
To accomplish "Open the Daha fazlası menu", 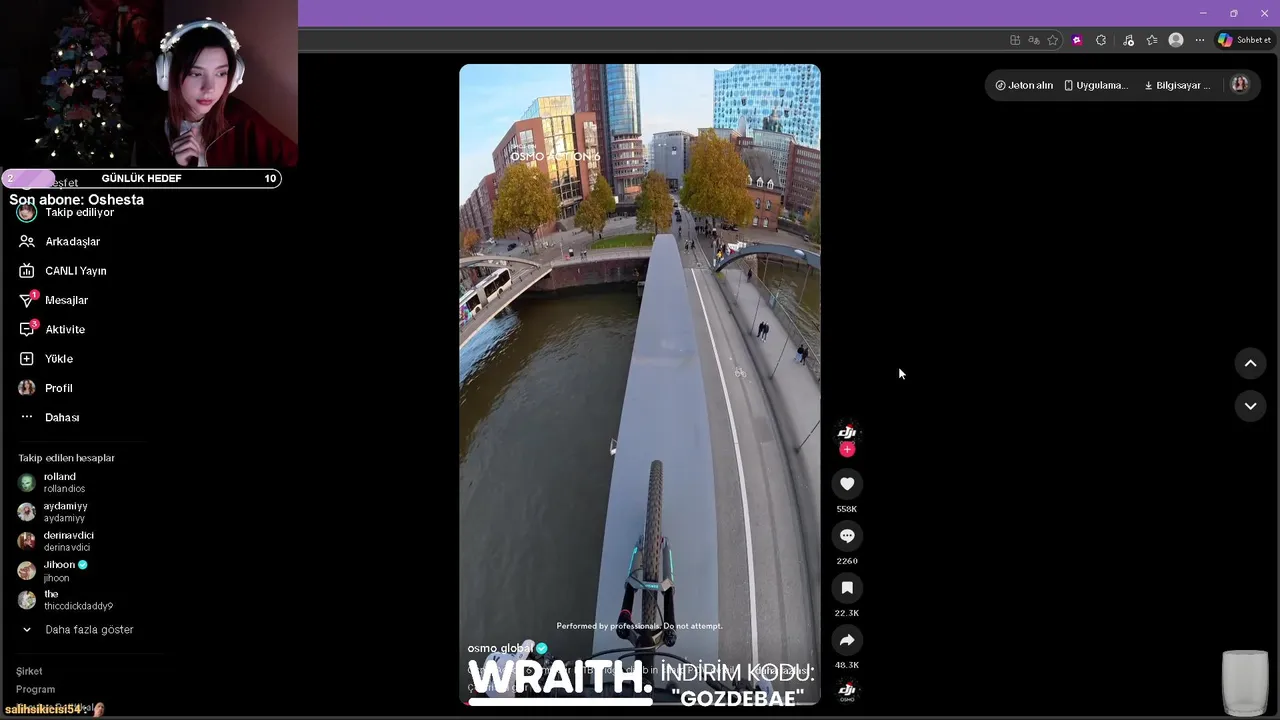I will (49, 418).
